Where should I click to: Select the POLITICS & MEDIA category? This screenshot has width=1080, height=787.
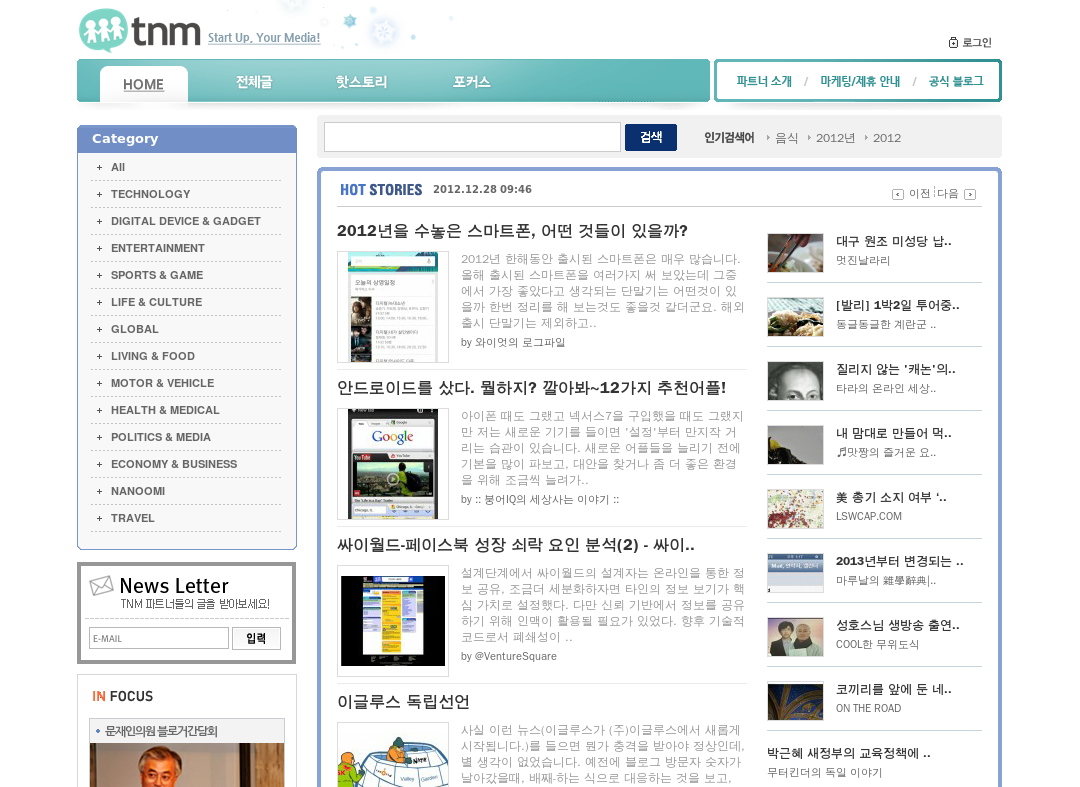coord(160,437)
